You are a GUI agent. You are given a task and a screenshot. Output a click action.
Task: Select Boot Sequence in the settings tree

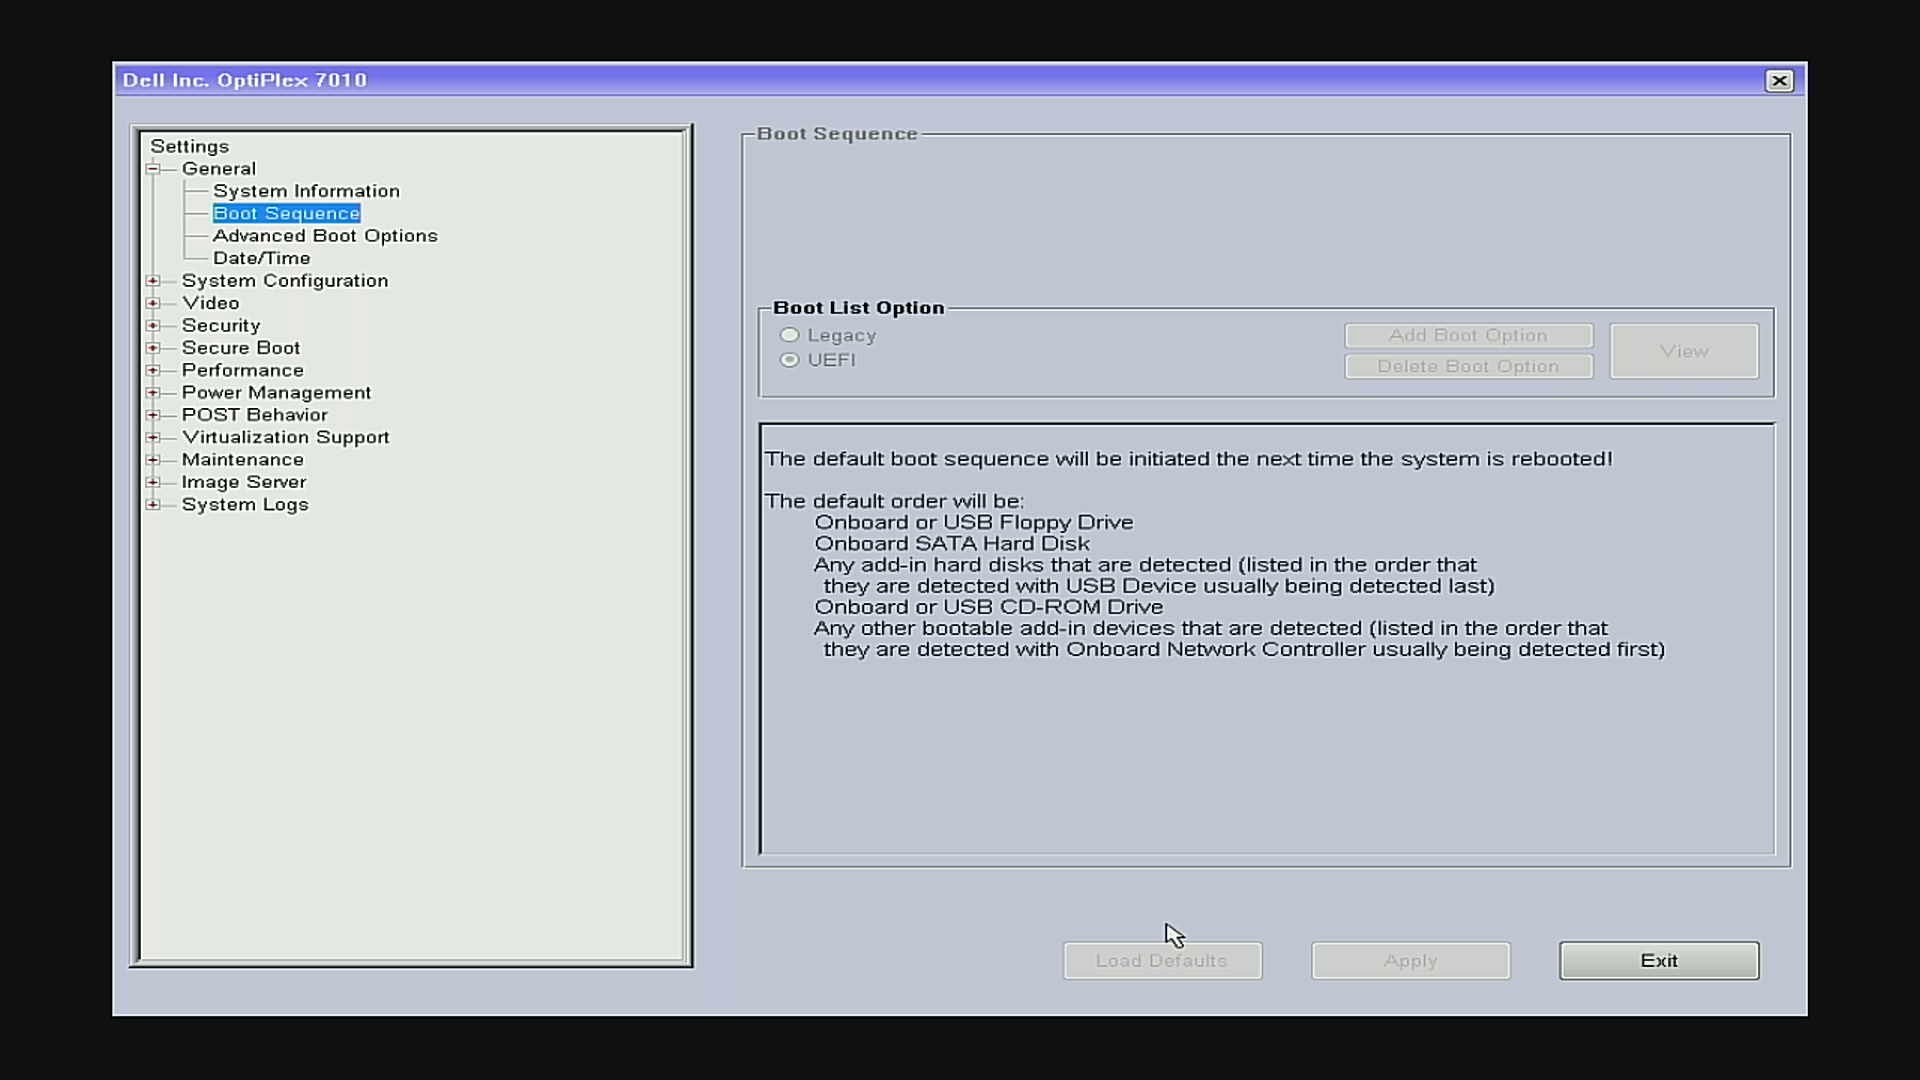coord(286,213)
